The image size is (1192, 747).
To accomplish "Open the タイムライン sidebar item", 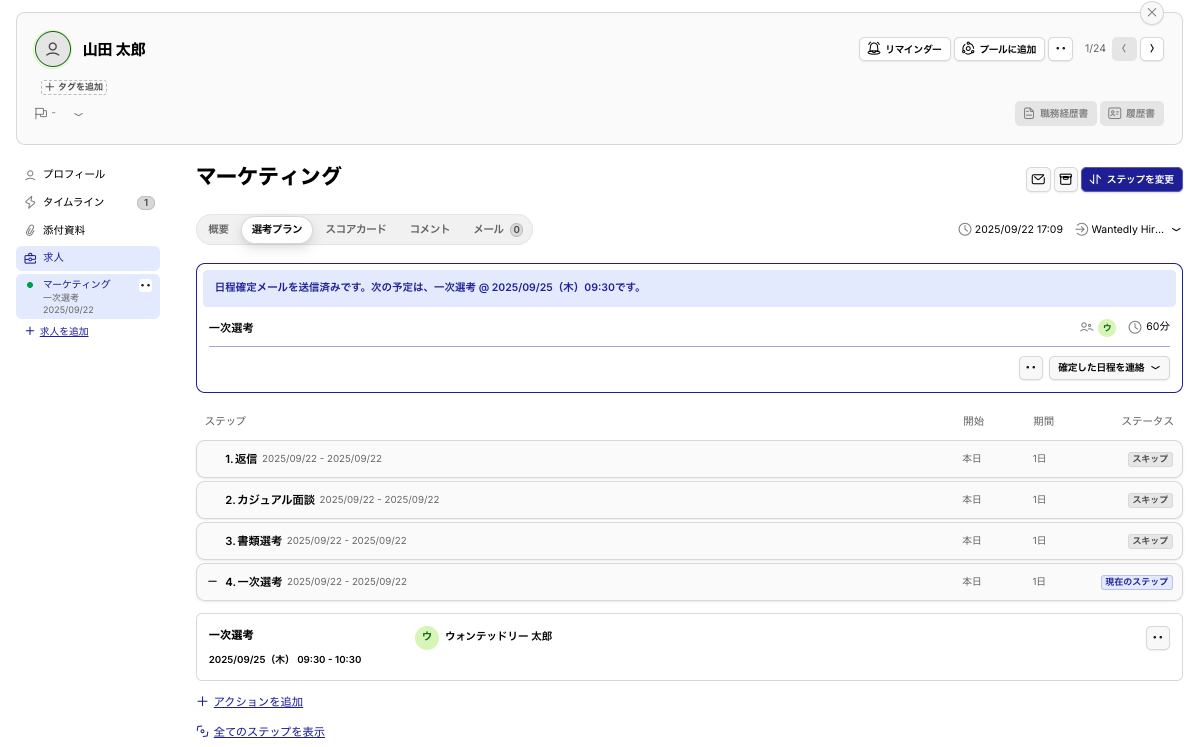I will pyautogui.click(x=73, y=202).
